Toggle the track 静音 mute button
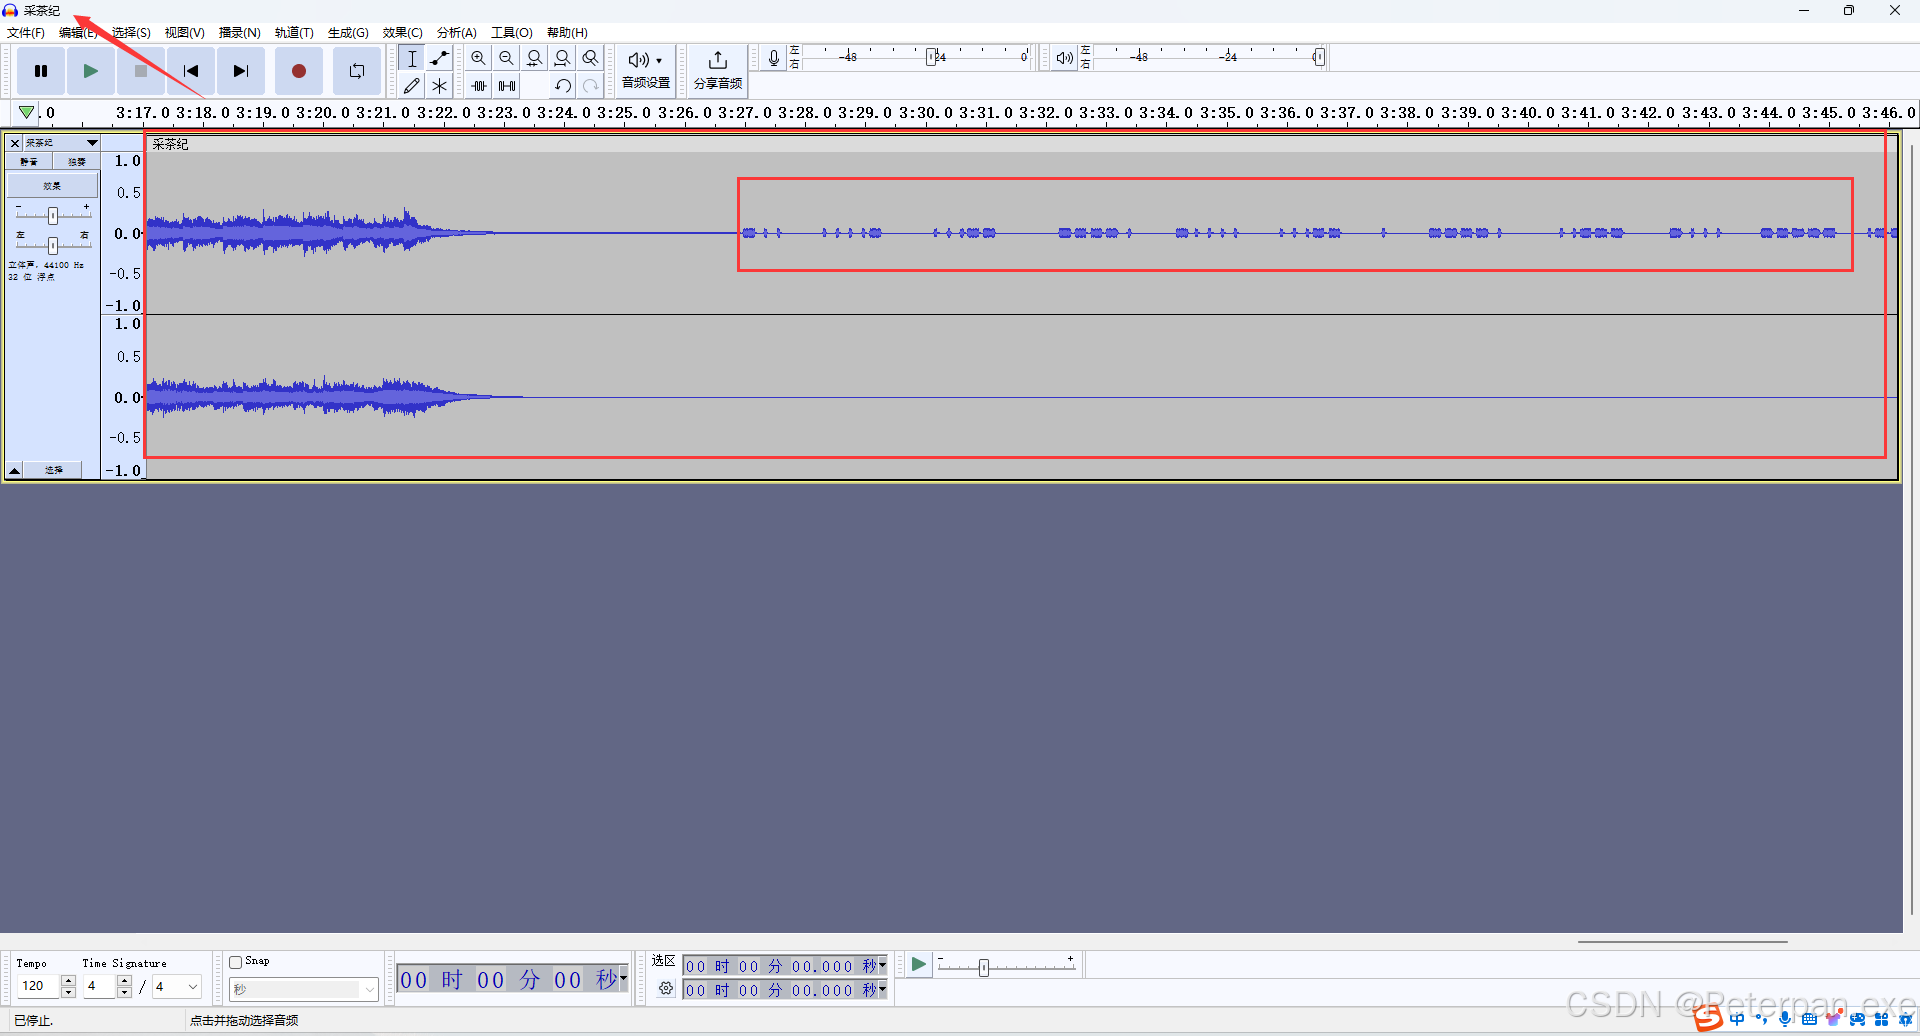1920x1036 pixels. pos(29,162)
